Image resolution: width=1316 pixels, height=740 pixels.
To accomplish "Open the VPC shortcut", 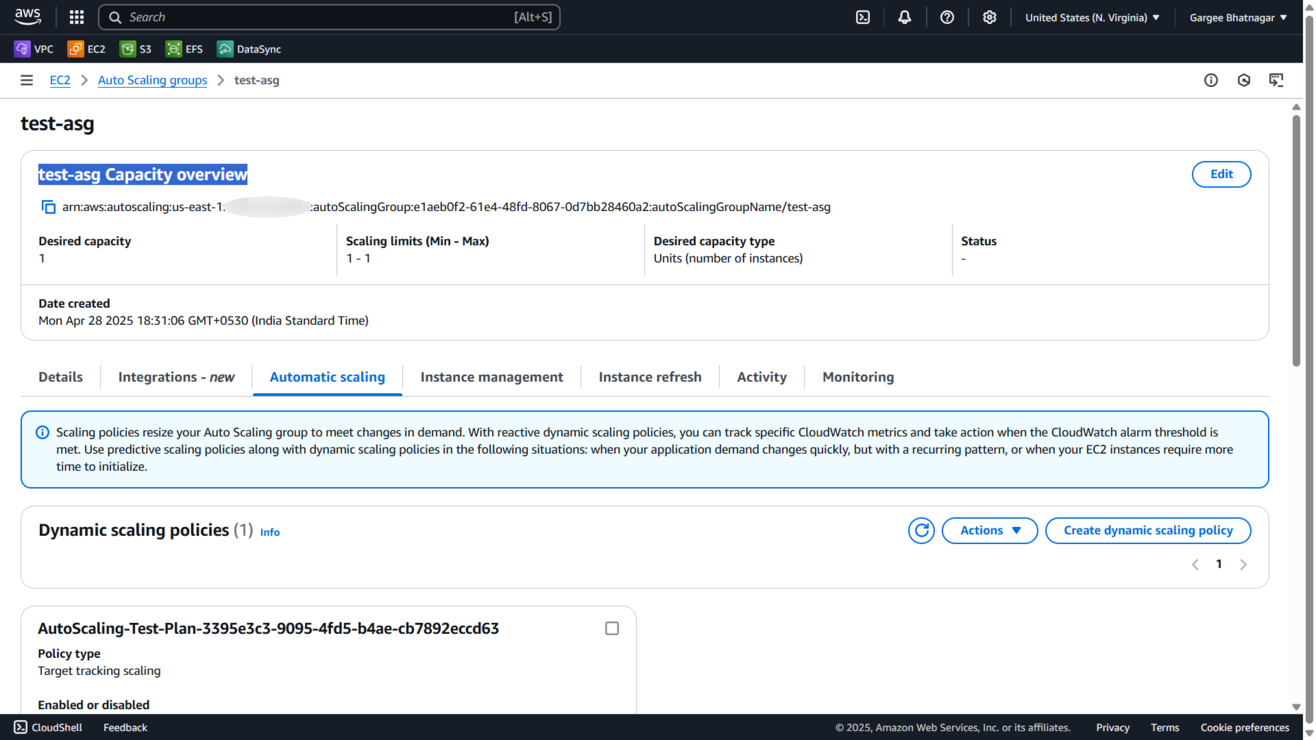I will pos(34,49).
